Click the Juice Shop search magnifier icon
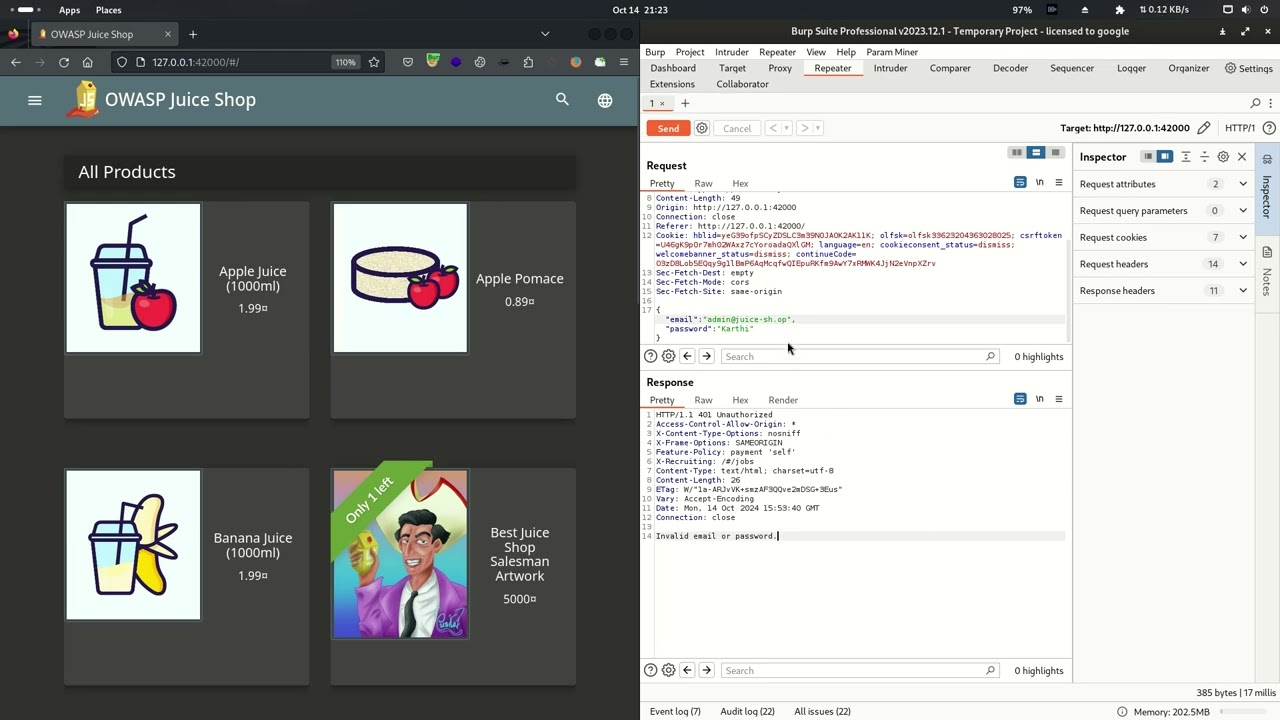This screenshot has height=720, width=1280. 562,100
